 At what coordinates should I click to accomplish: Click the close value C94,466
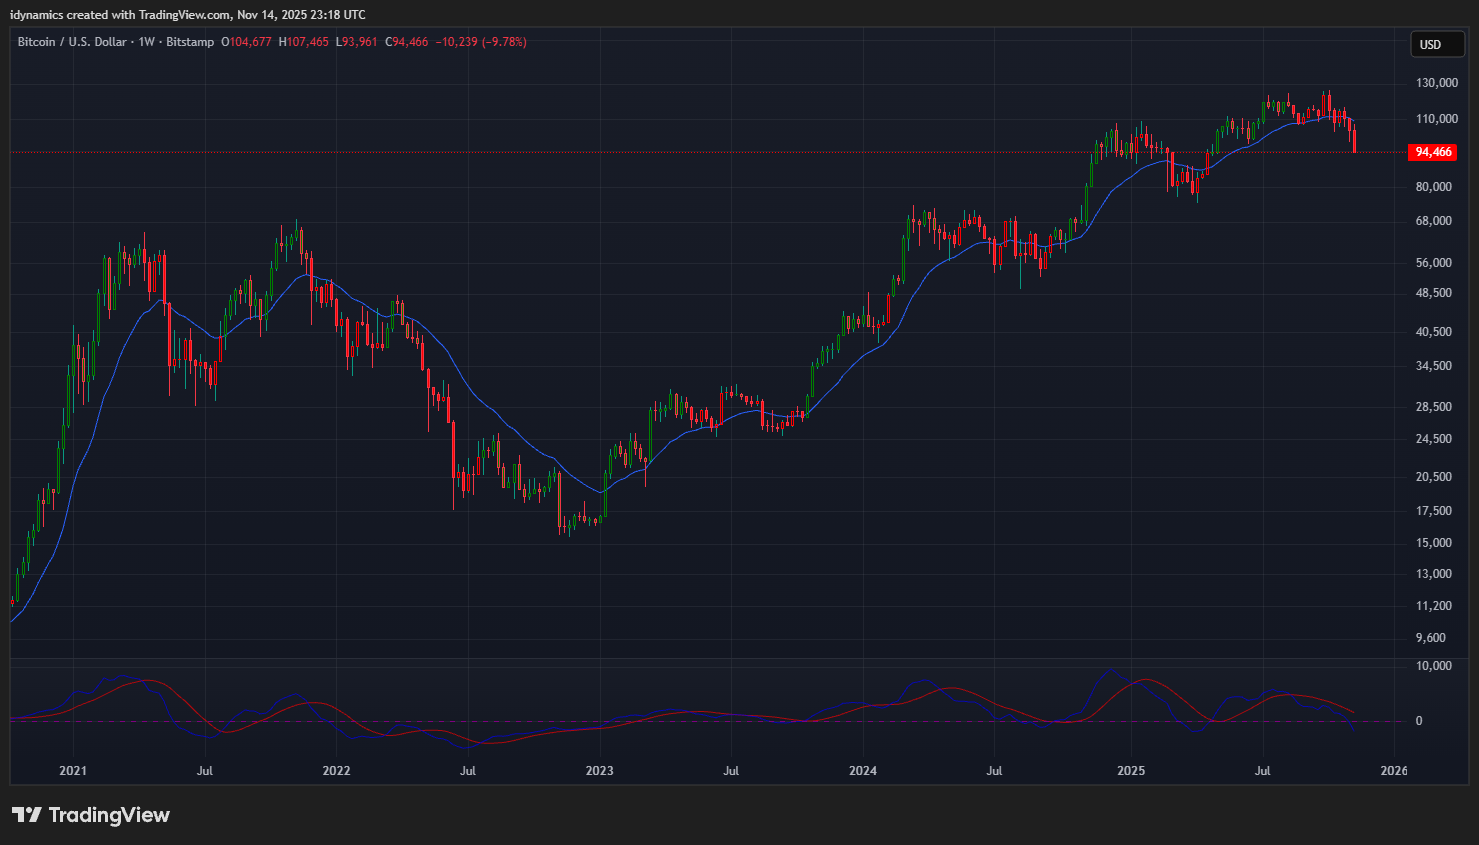407,42
